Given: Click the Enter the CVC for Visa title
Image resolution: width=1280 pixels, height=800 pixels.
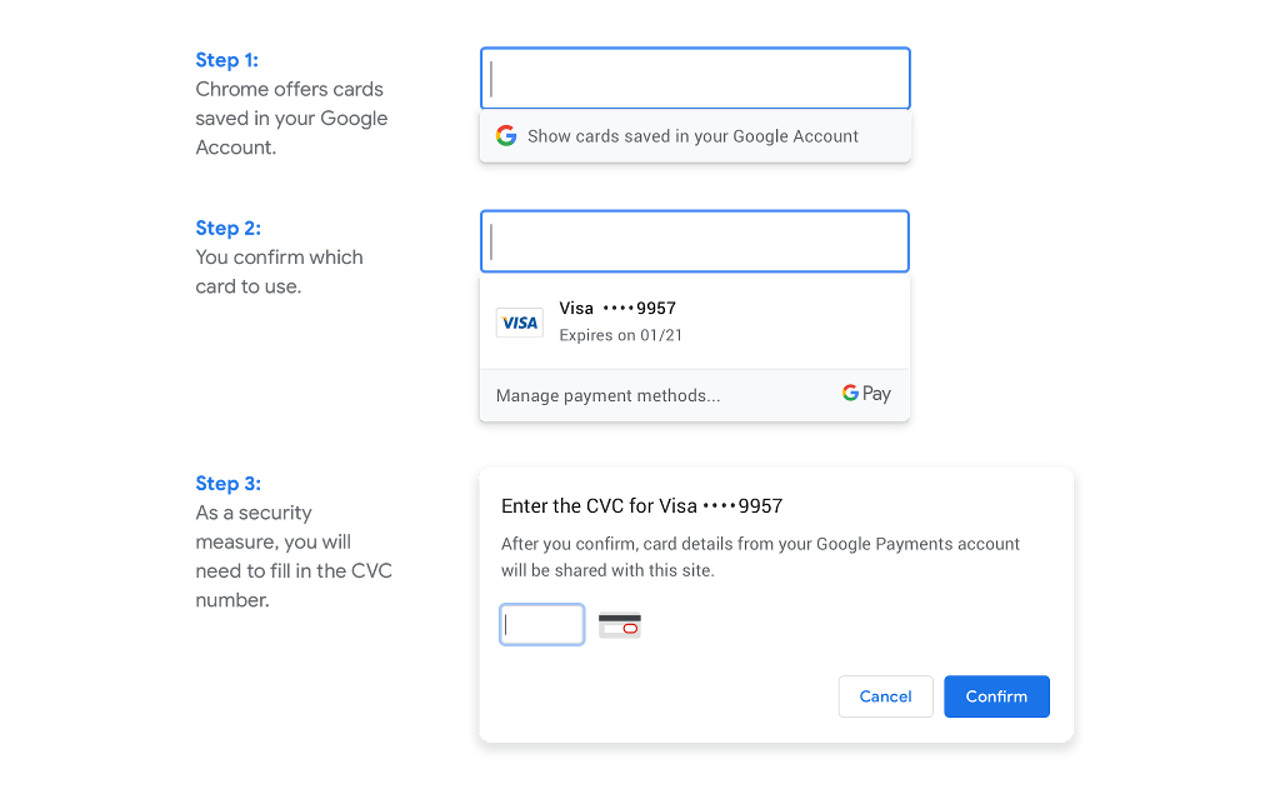Looking at the screenshot, I should [x=642, y=506].
